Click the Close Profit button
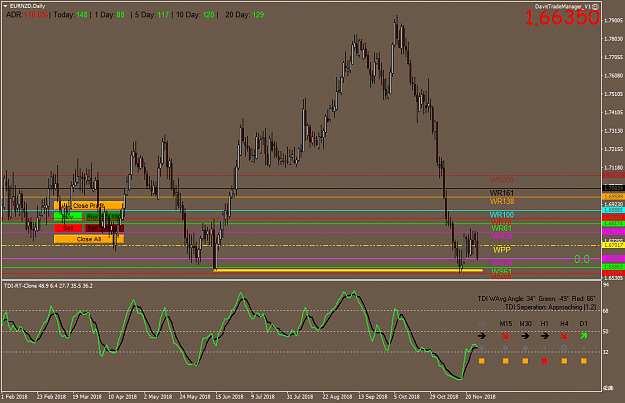This screenshot has width=625, height=403. click(x=88, y=206)
